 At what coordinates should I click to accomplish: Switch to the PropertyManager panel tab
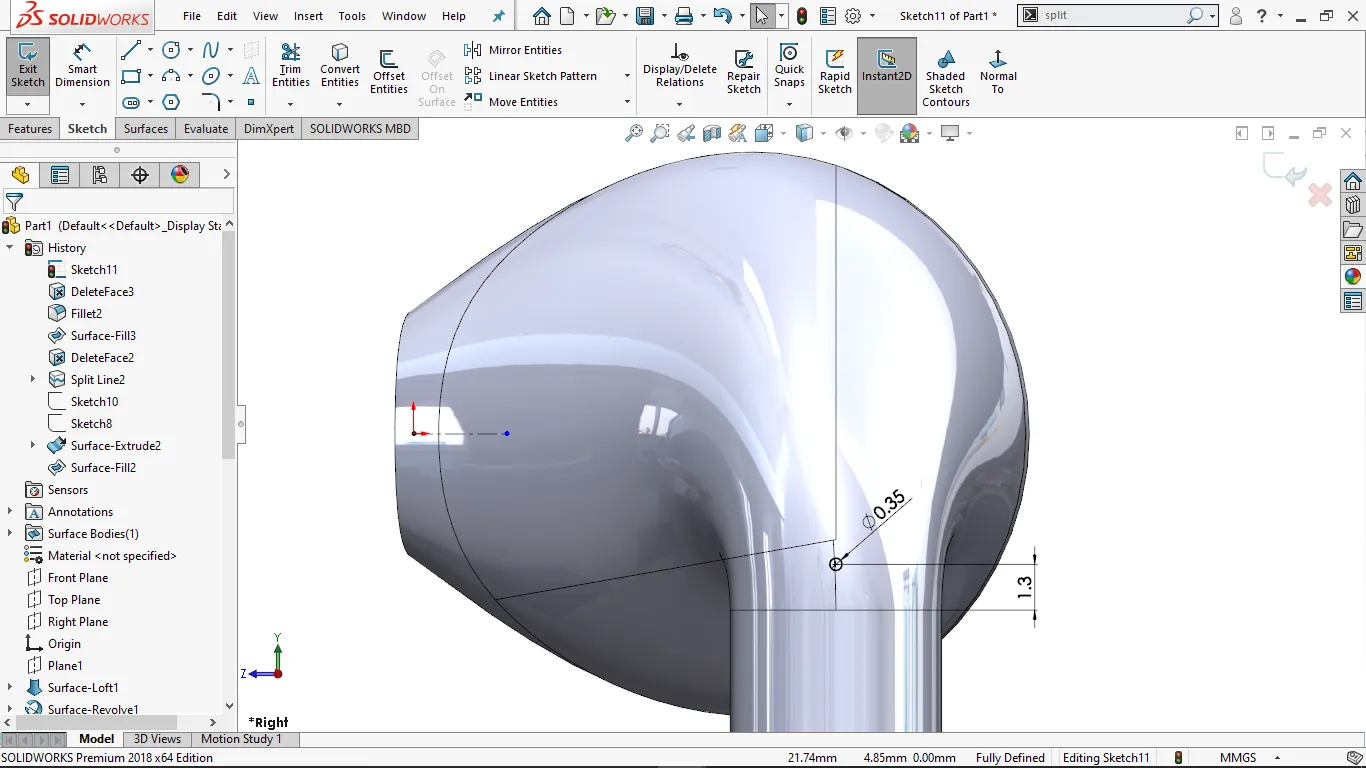(60, 175)
